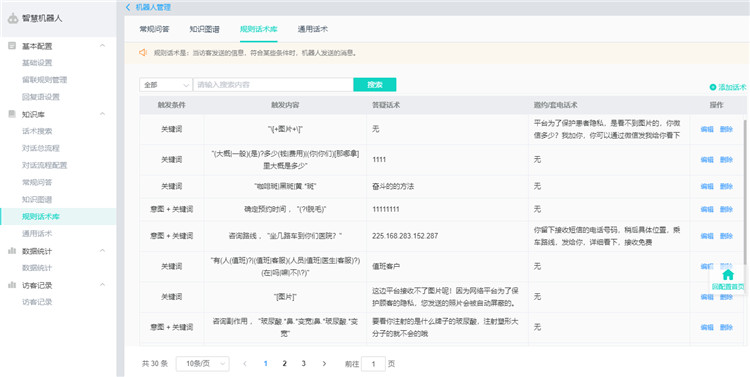
Task: Open 留联规则管理 in the sidebar
Action: (44, 80)
